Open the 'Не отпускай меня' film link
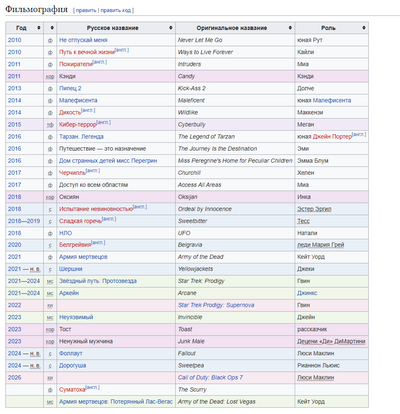 point(83,40)
